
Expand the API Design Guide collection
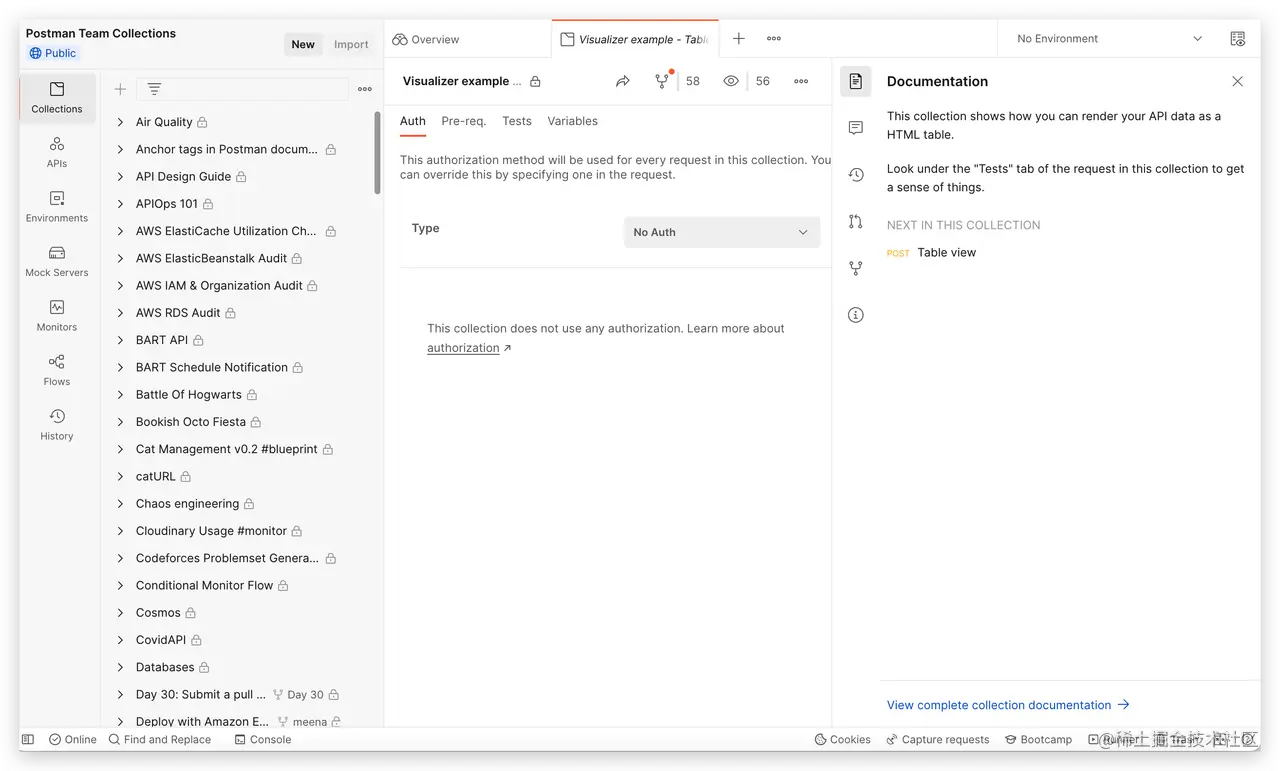120,177
